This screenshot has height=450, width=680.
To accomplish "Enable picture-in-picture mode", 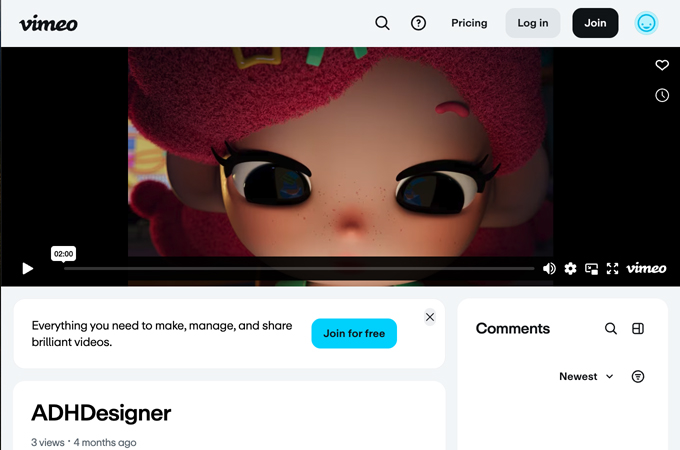I will tap(591, 269).
